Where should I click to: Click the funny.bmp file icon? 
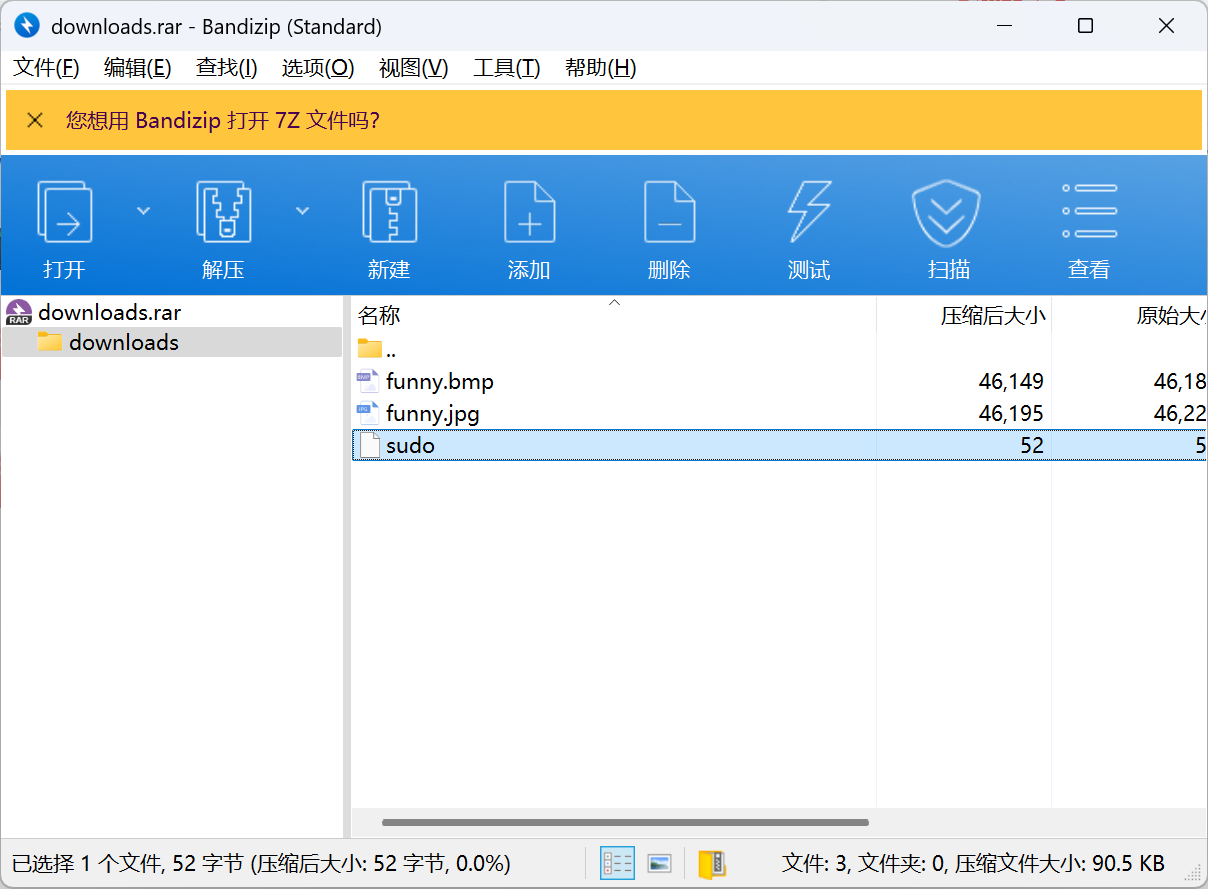(368, 381)
